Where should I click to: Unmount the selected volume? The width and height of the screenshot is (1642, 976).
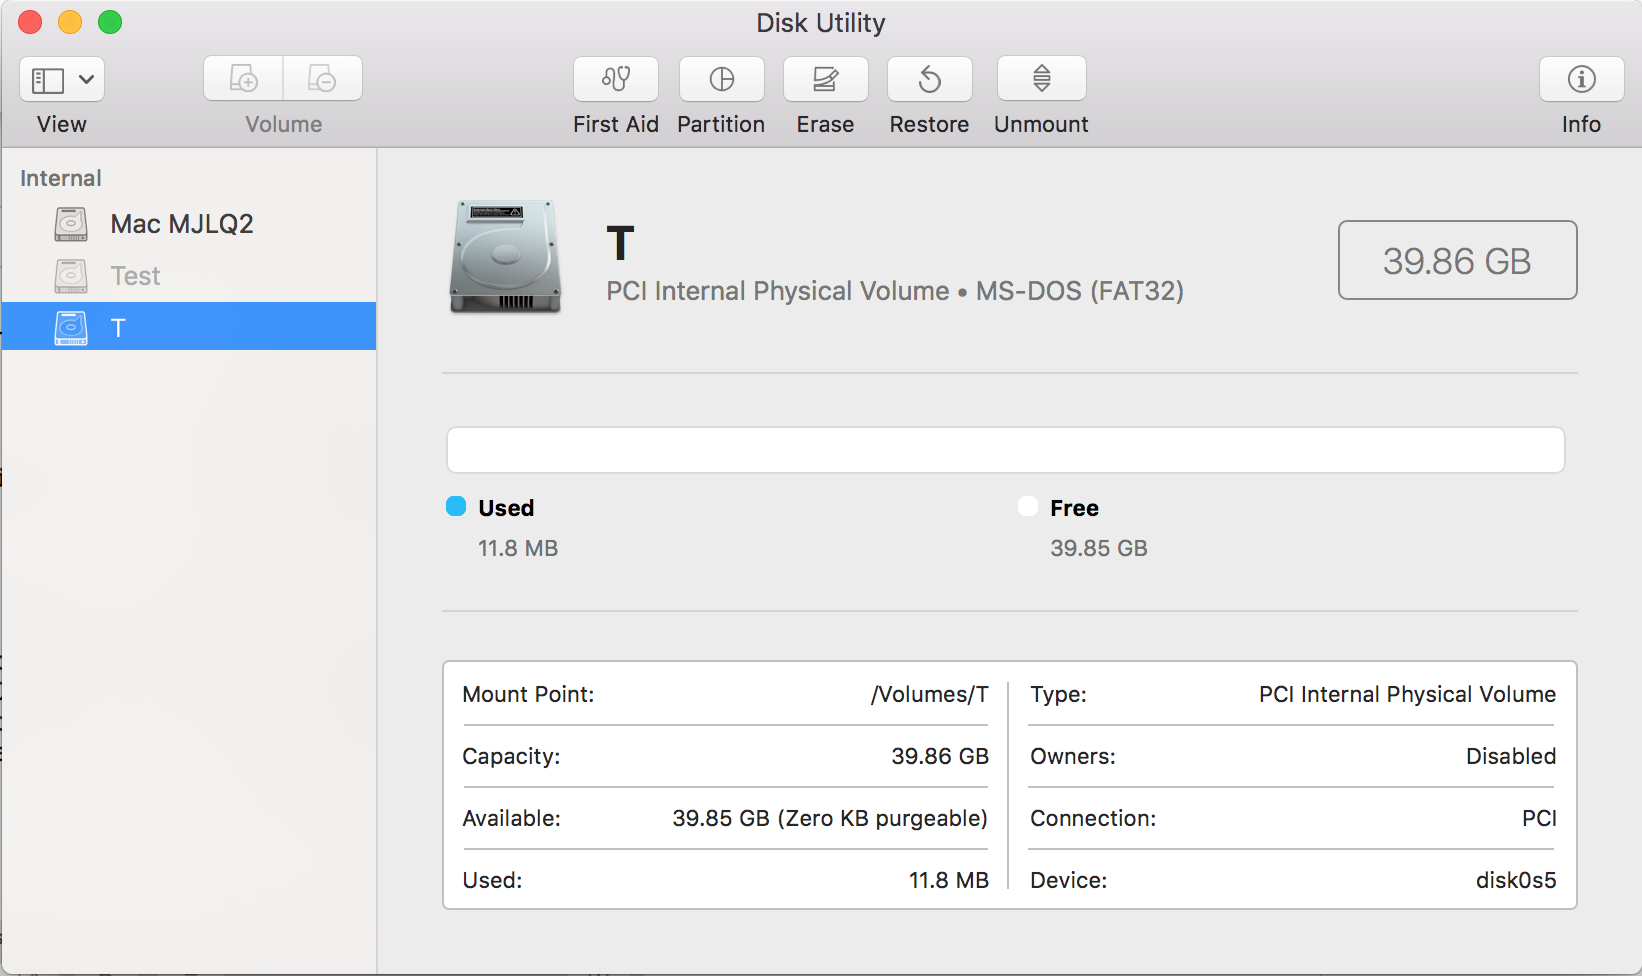(1042, 79)
